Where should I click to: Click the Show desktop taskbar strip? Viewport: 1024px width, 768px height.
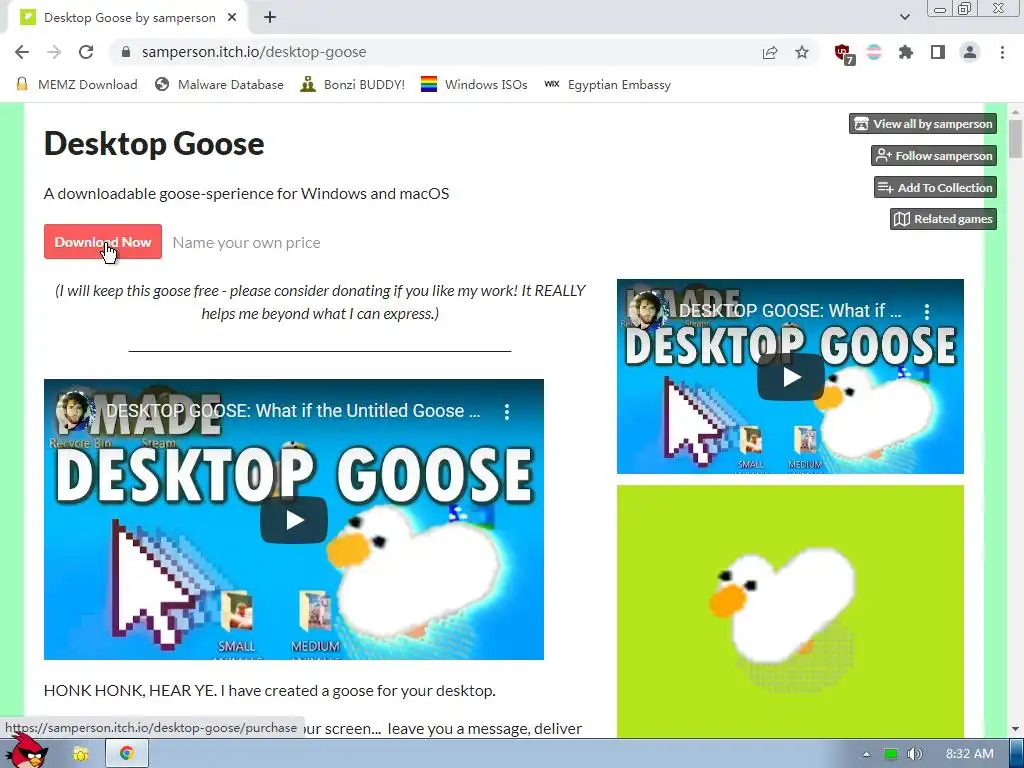pos(1017,754)
